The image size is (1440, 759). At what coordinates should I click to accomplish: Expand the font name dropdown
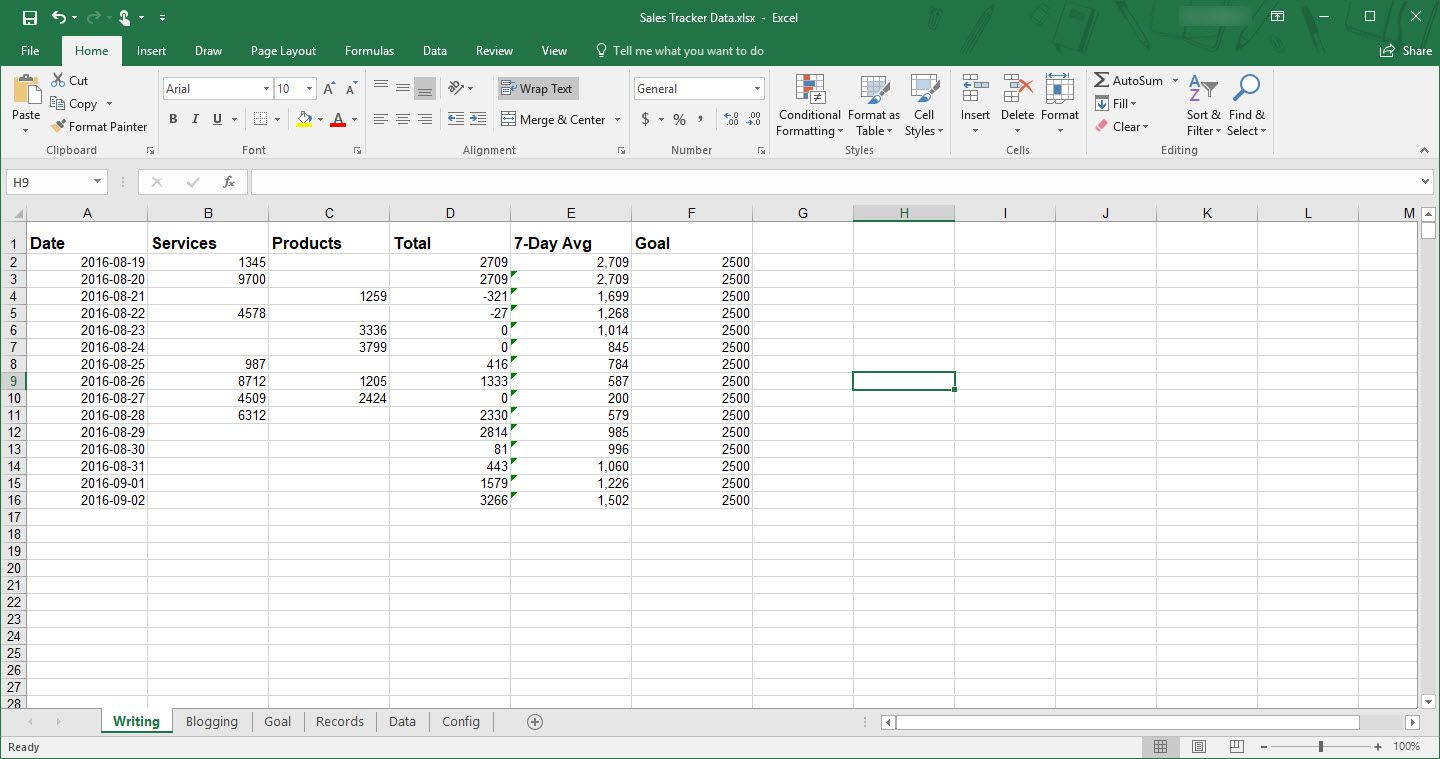[266, 89]
